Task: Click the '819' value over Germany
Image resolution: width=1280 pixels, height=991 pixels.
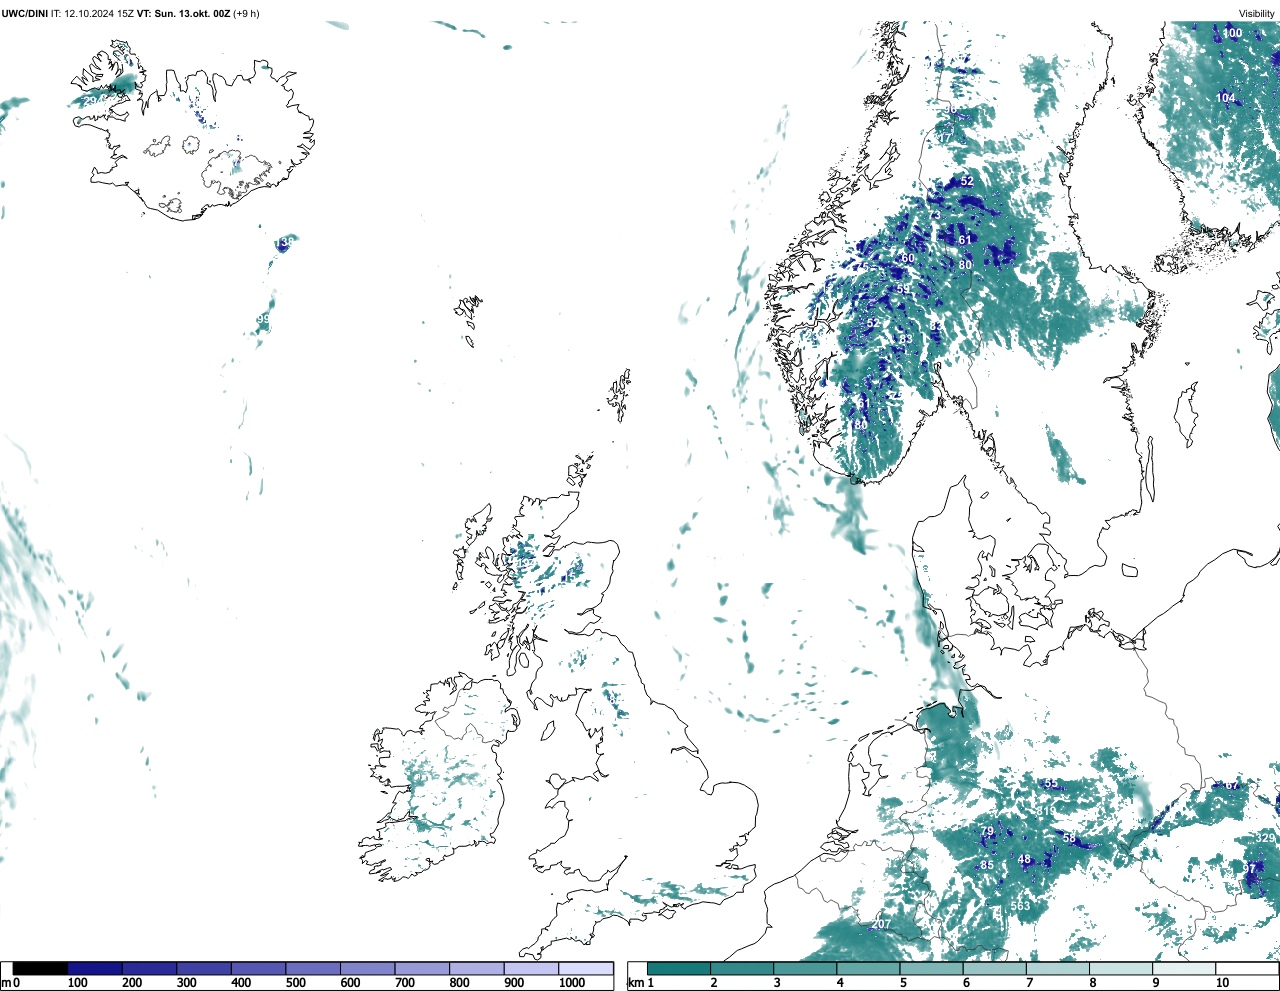Action: point(1046,811)
